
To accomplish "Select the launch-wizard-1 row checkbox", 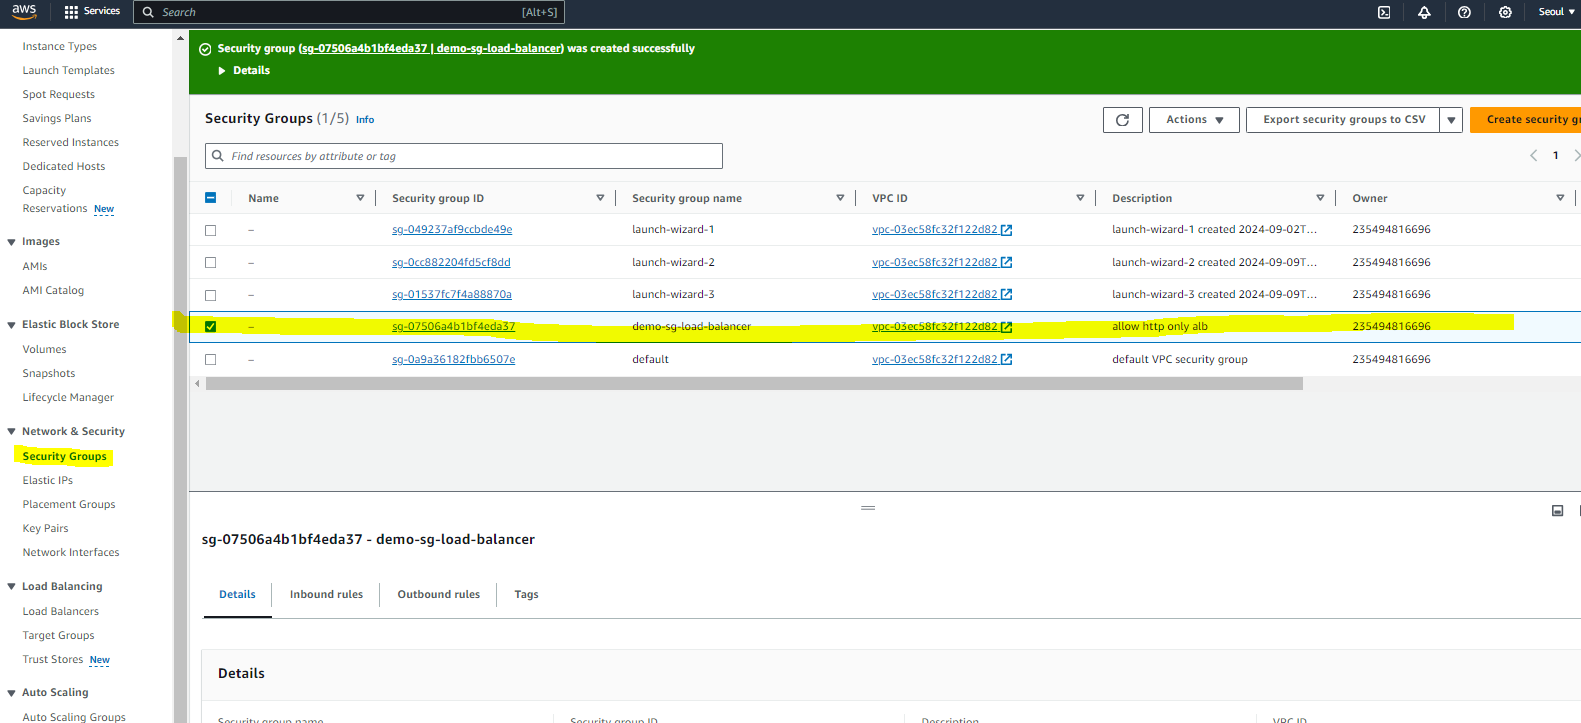I will [x=210, y=230].
